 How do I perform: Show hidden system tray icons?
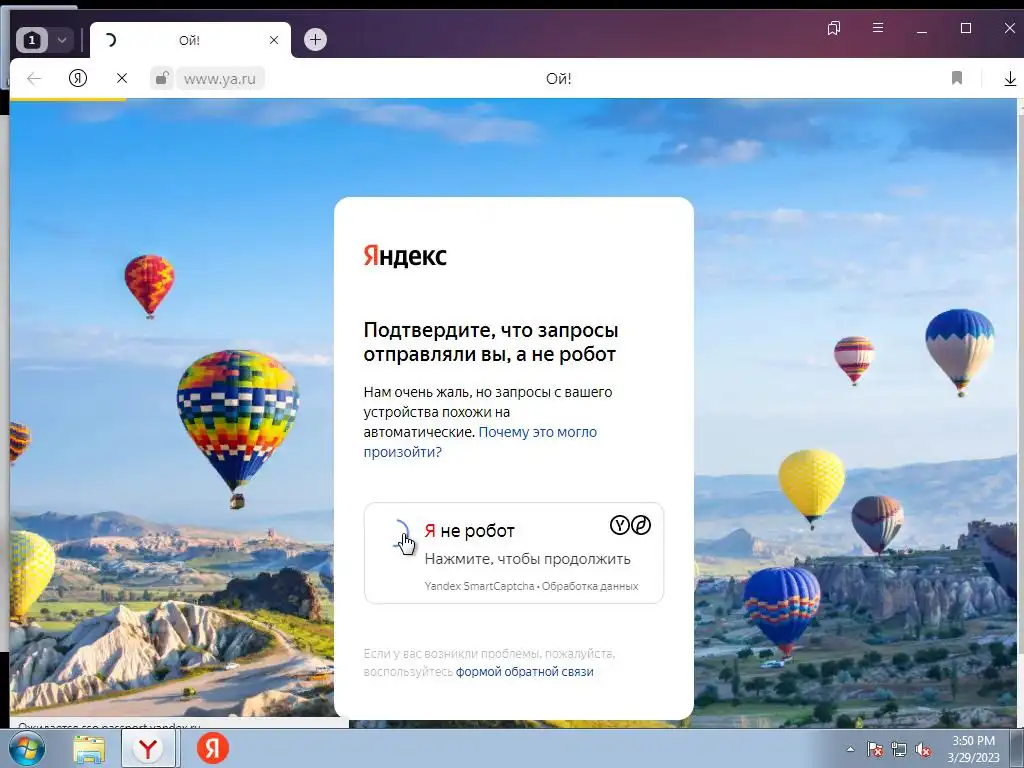[x=850, y=750]
